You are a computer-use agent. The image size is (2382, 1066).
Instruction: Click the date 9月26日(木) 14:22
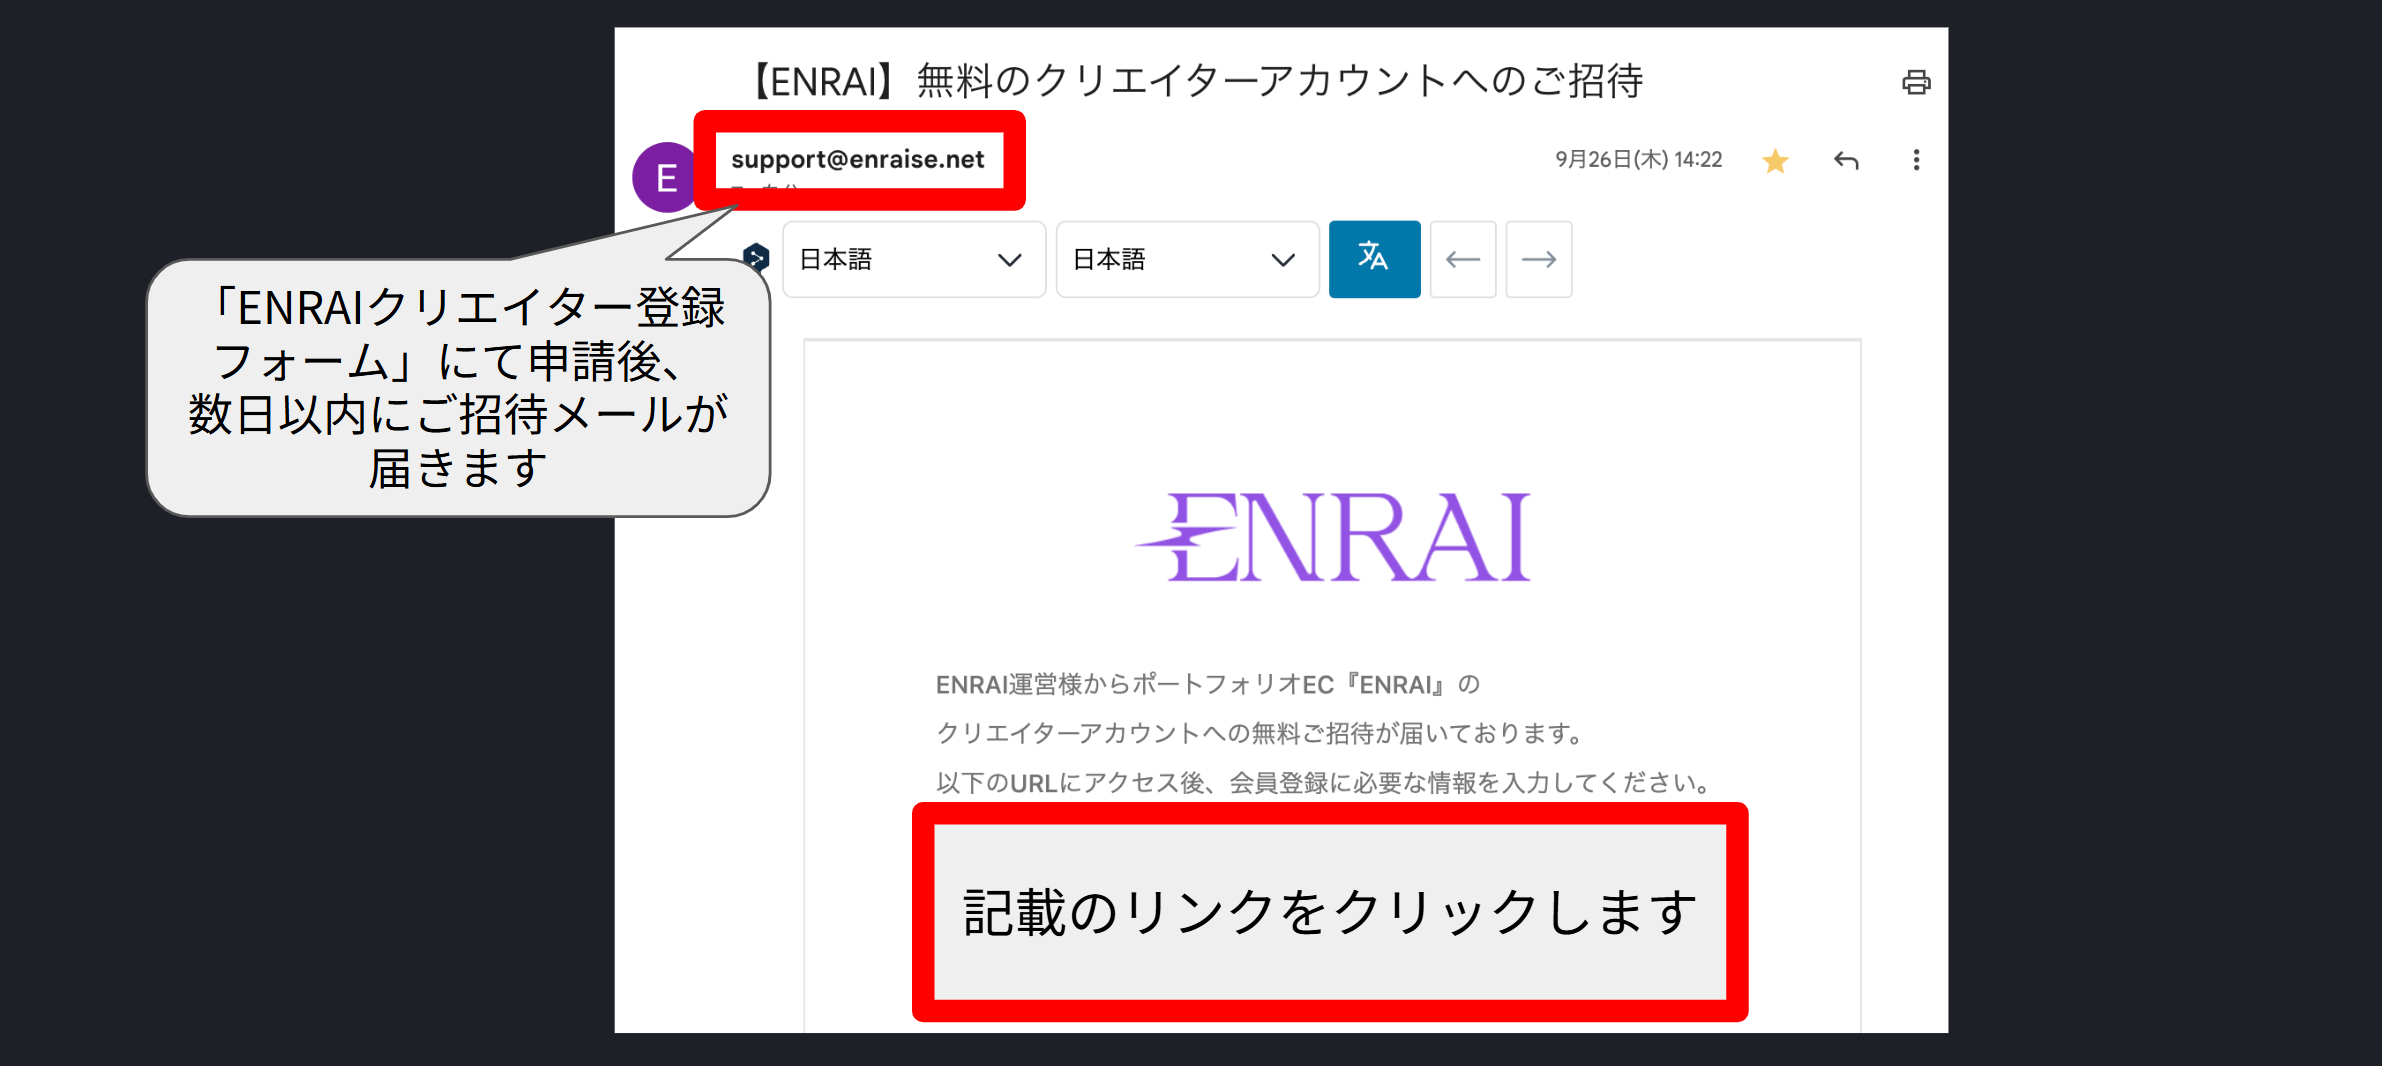pyautogui.click(x=1639, y=160)
